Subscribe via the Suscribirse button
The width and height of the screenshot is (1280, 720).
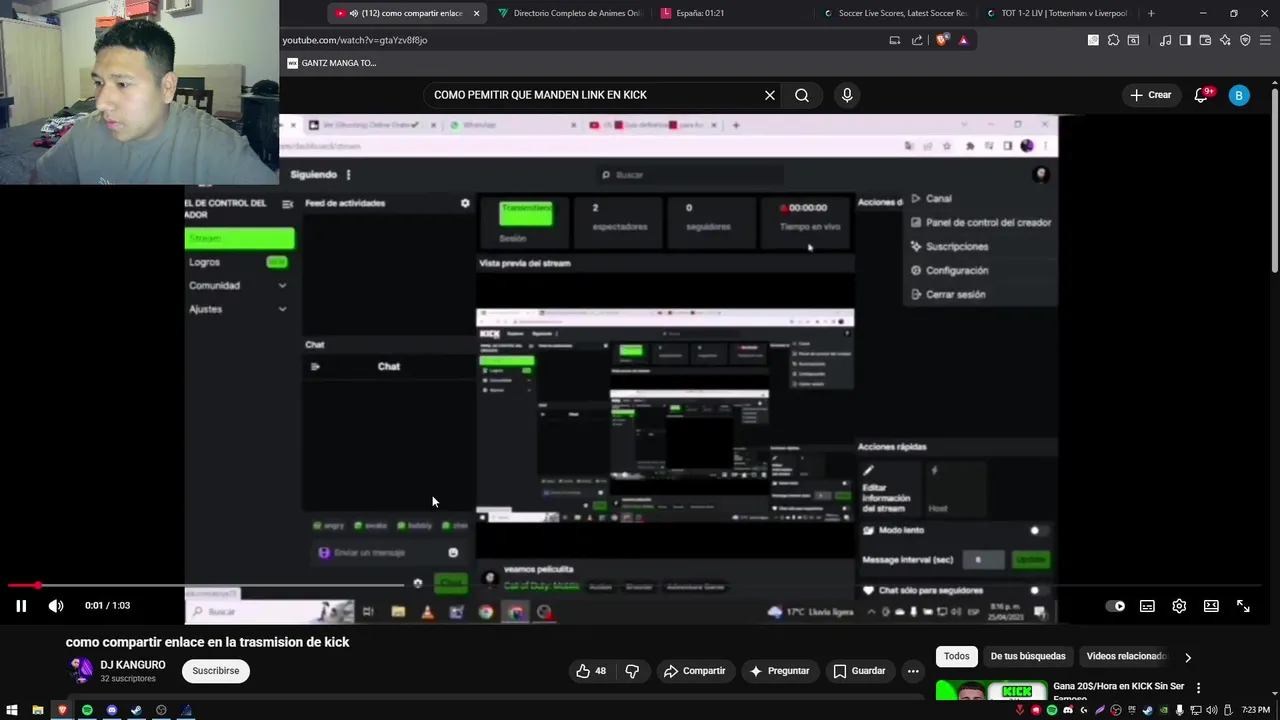[216, 671]
